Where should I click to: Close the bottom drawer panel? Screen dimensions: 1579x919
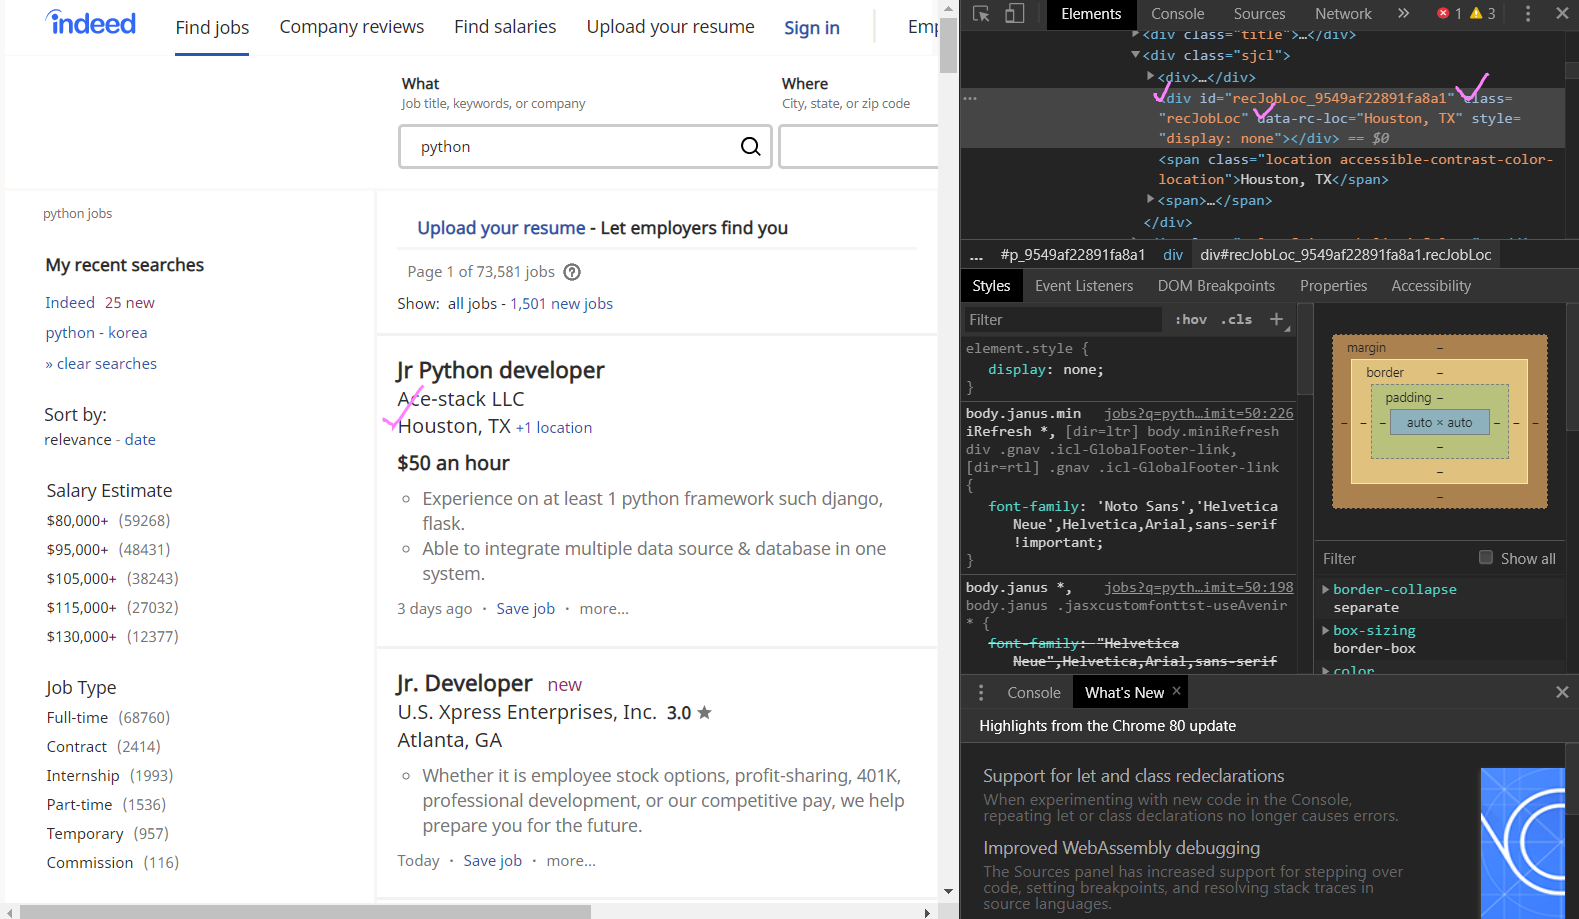point(1562,692)
